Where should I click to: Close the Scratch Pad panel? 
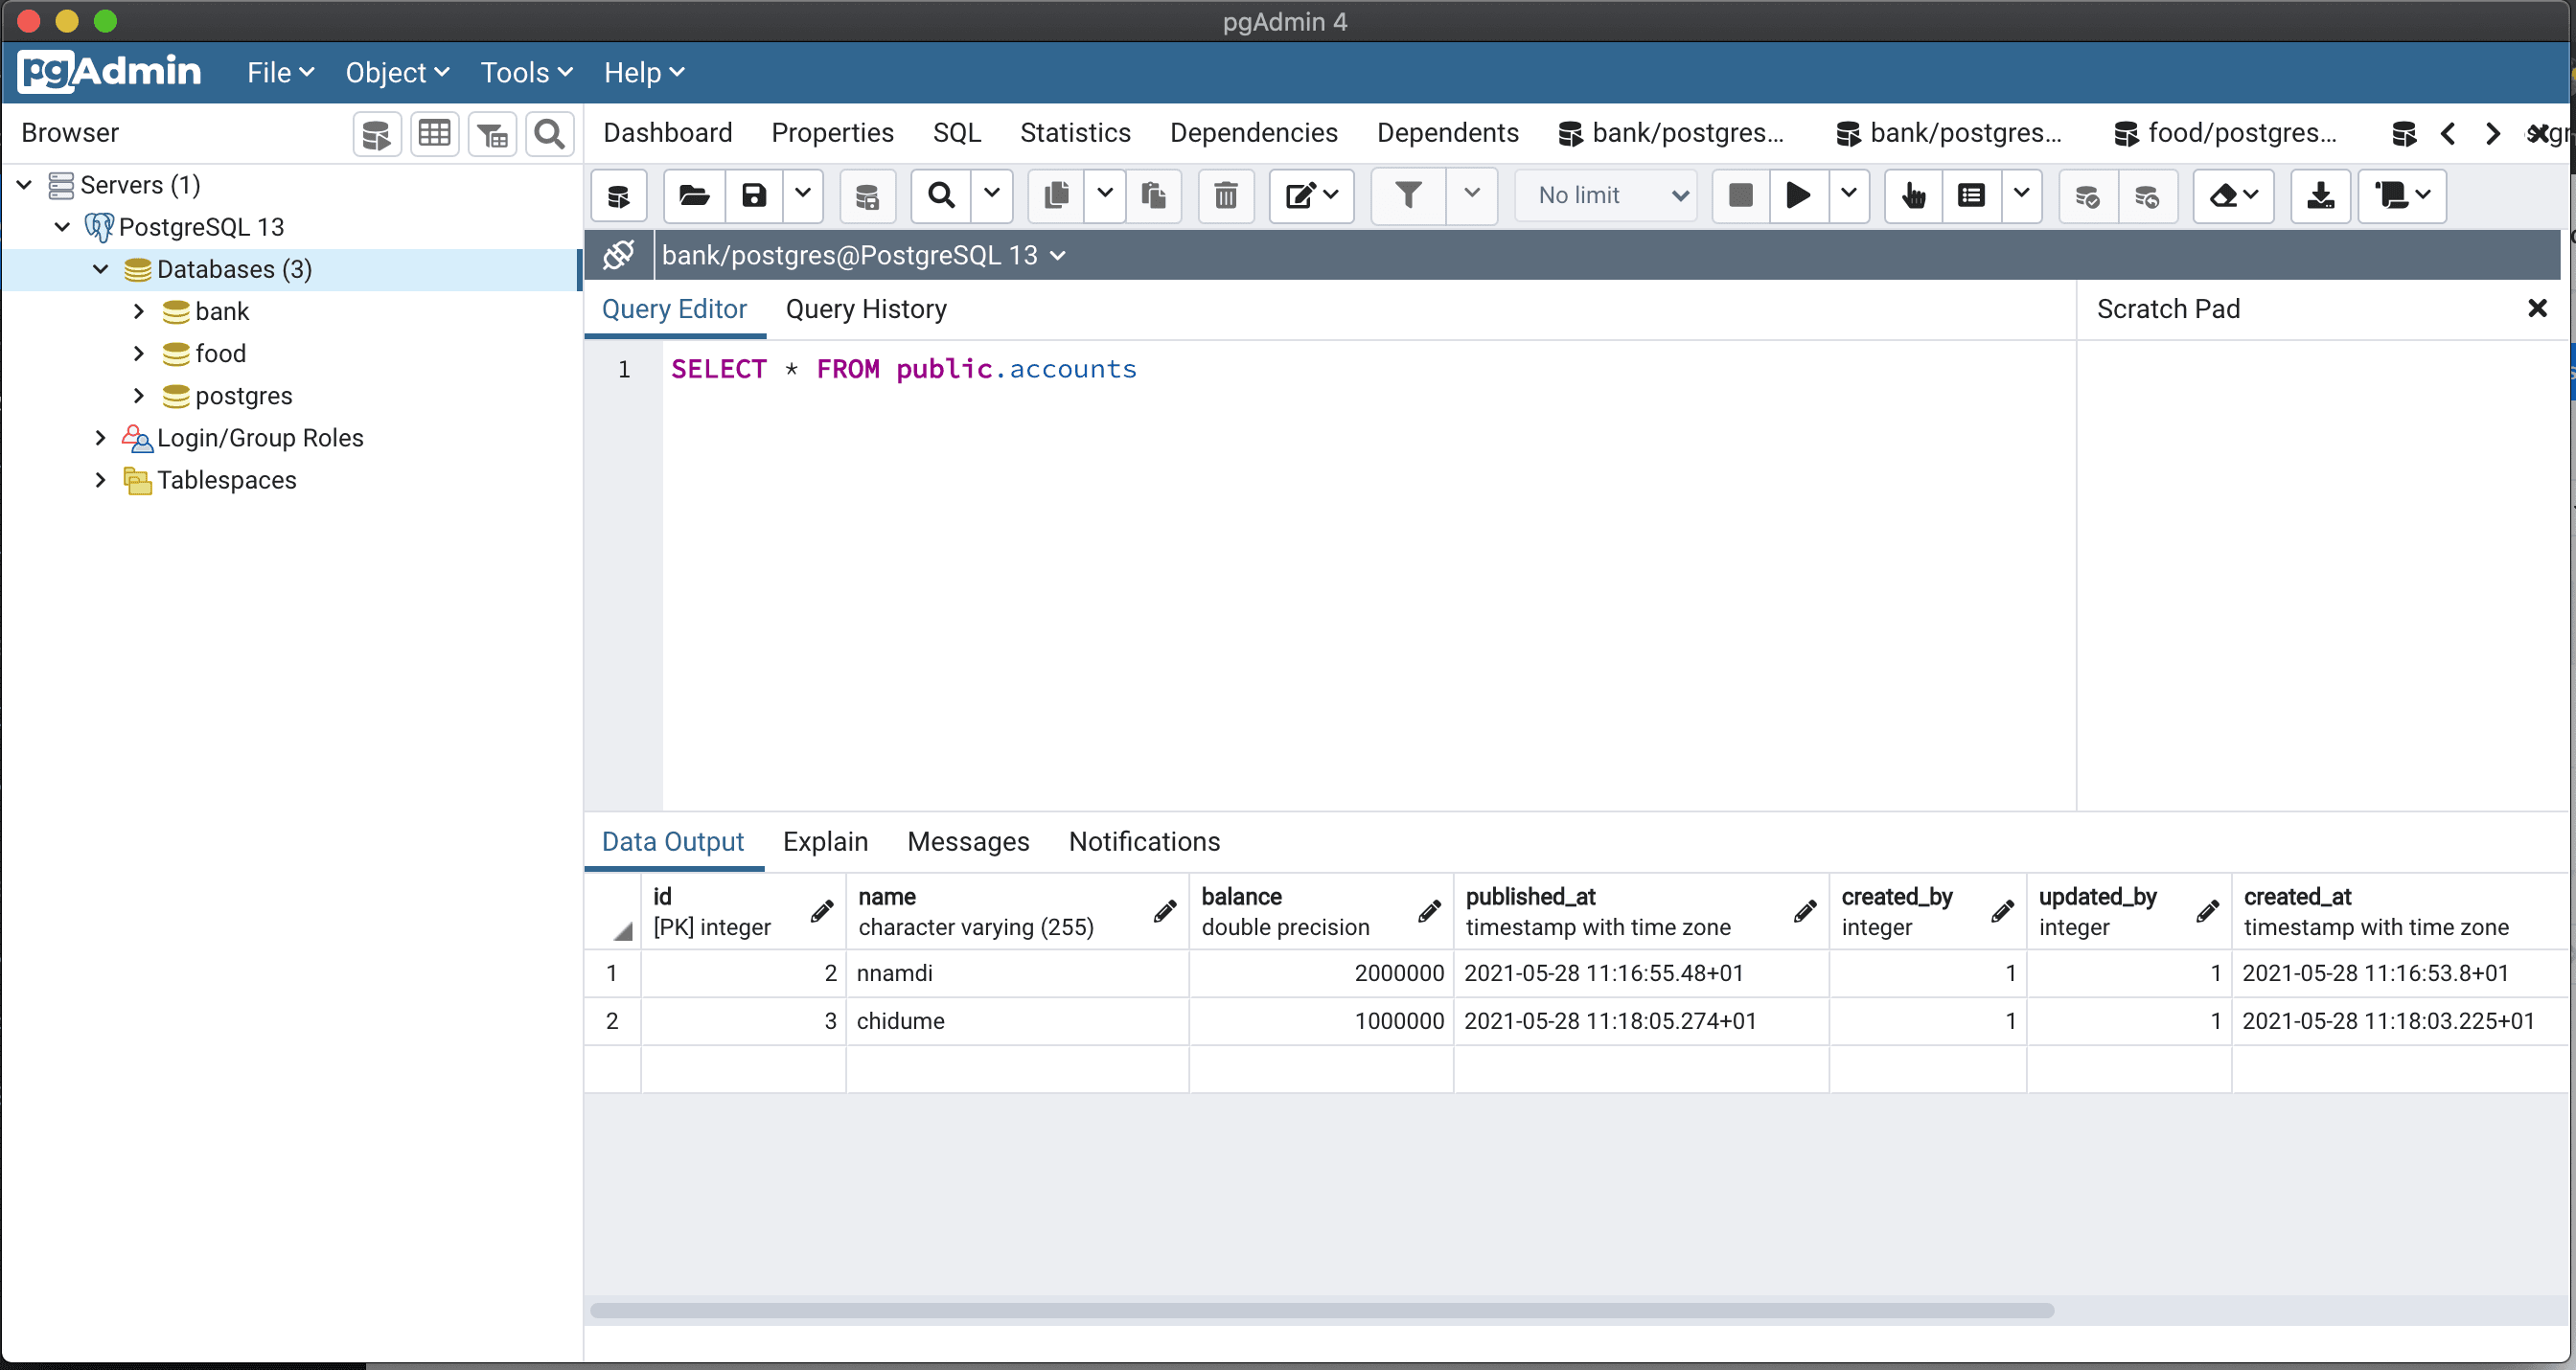pyautogui.click(x=2537, y=309)
